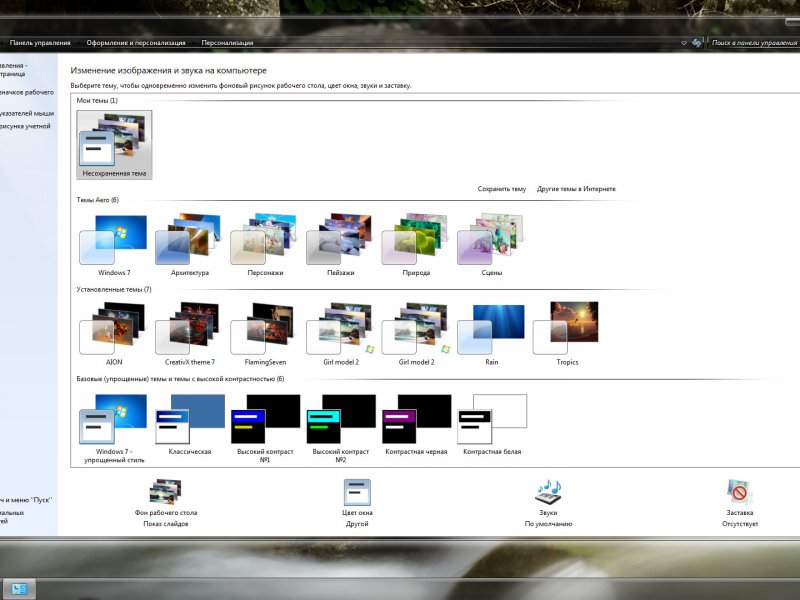Select the Контрастная белая theme
Viewport: 800px width, 600px height.
pyautogui.click(x=492, y=425)
